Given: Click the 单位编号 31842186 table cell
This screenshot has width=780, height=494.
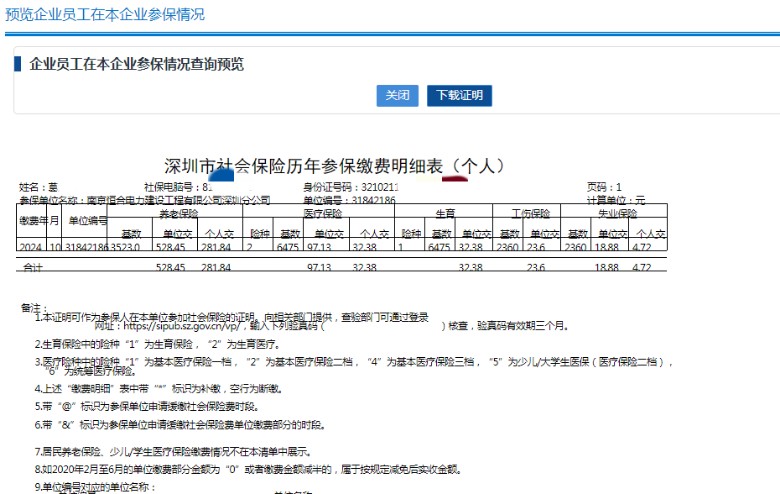Looking at the screenshot, I should pyautogui.click(x=87, y=246).
